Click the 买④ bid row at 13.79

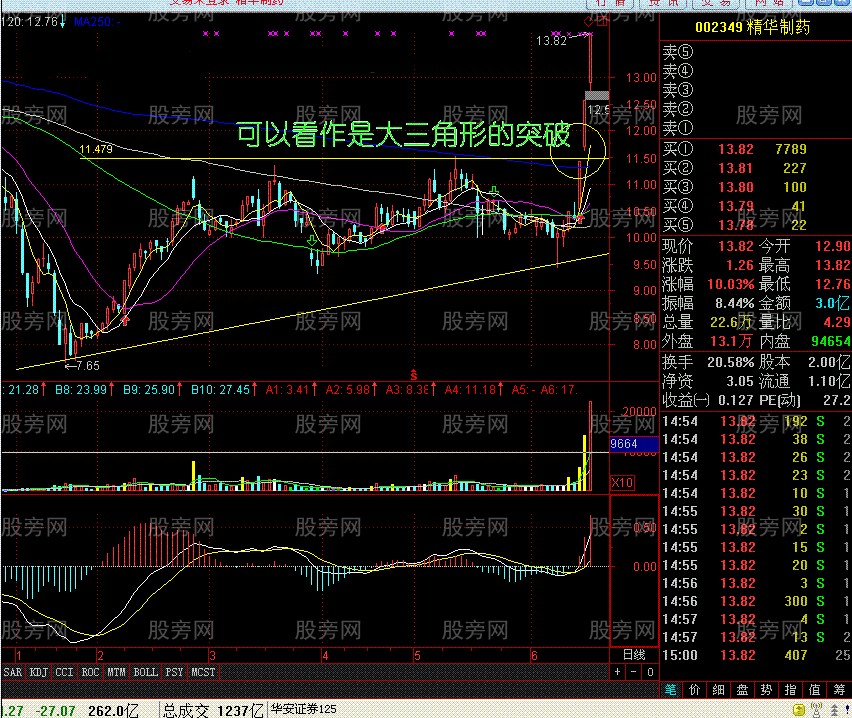[x=756, y=206]
